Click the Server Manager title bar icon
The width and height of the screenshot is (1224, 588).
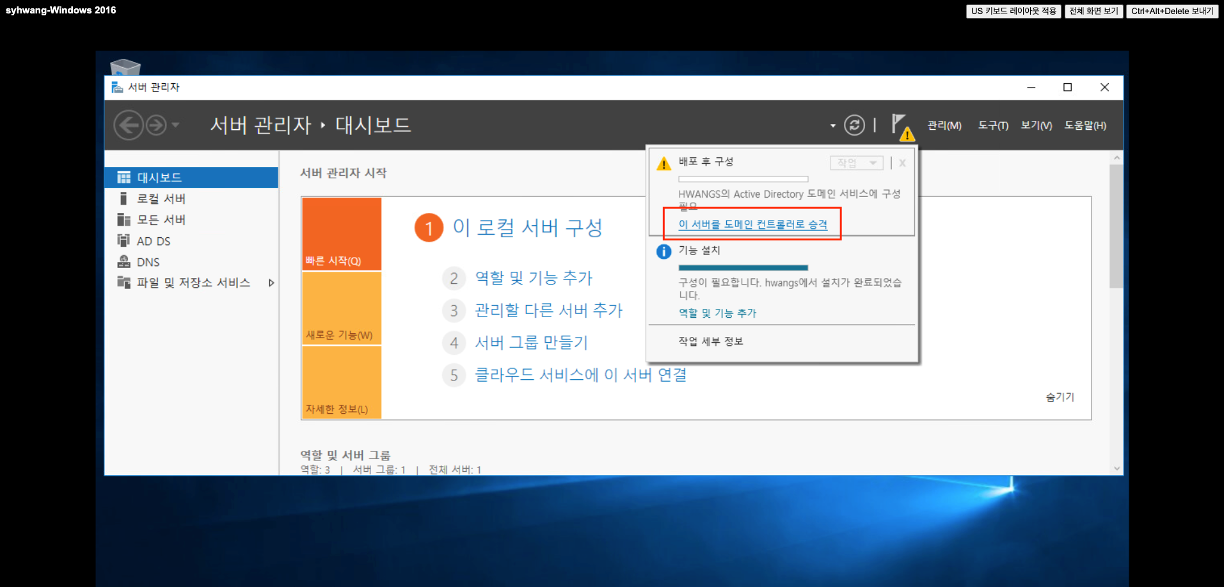tap(117, 87)
